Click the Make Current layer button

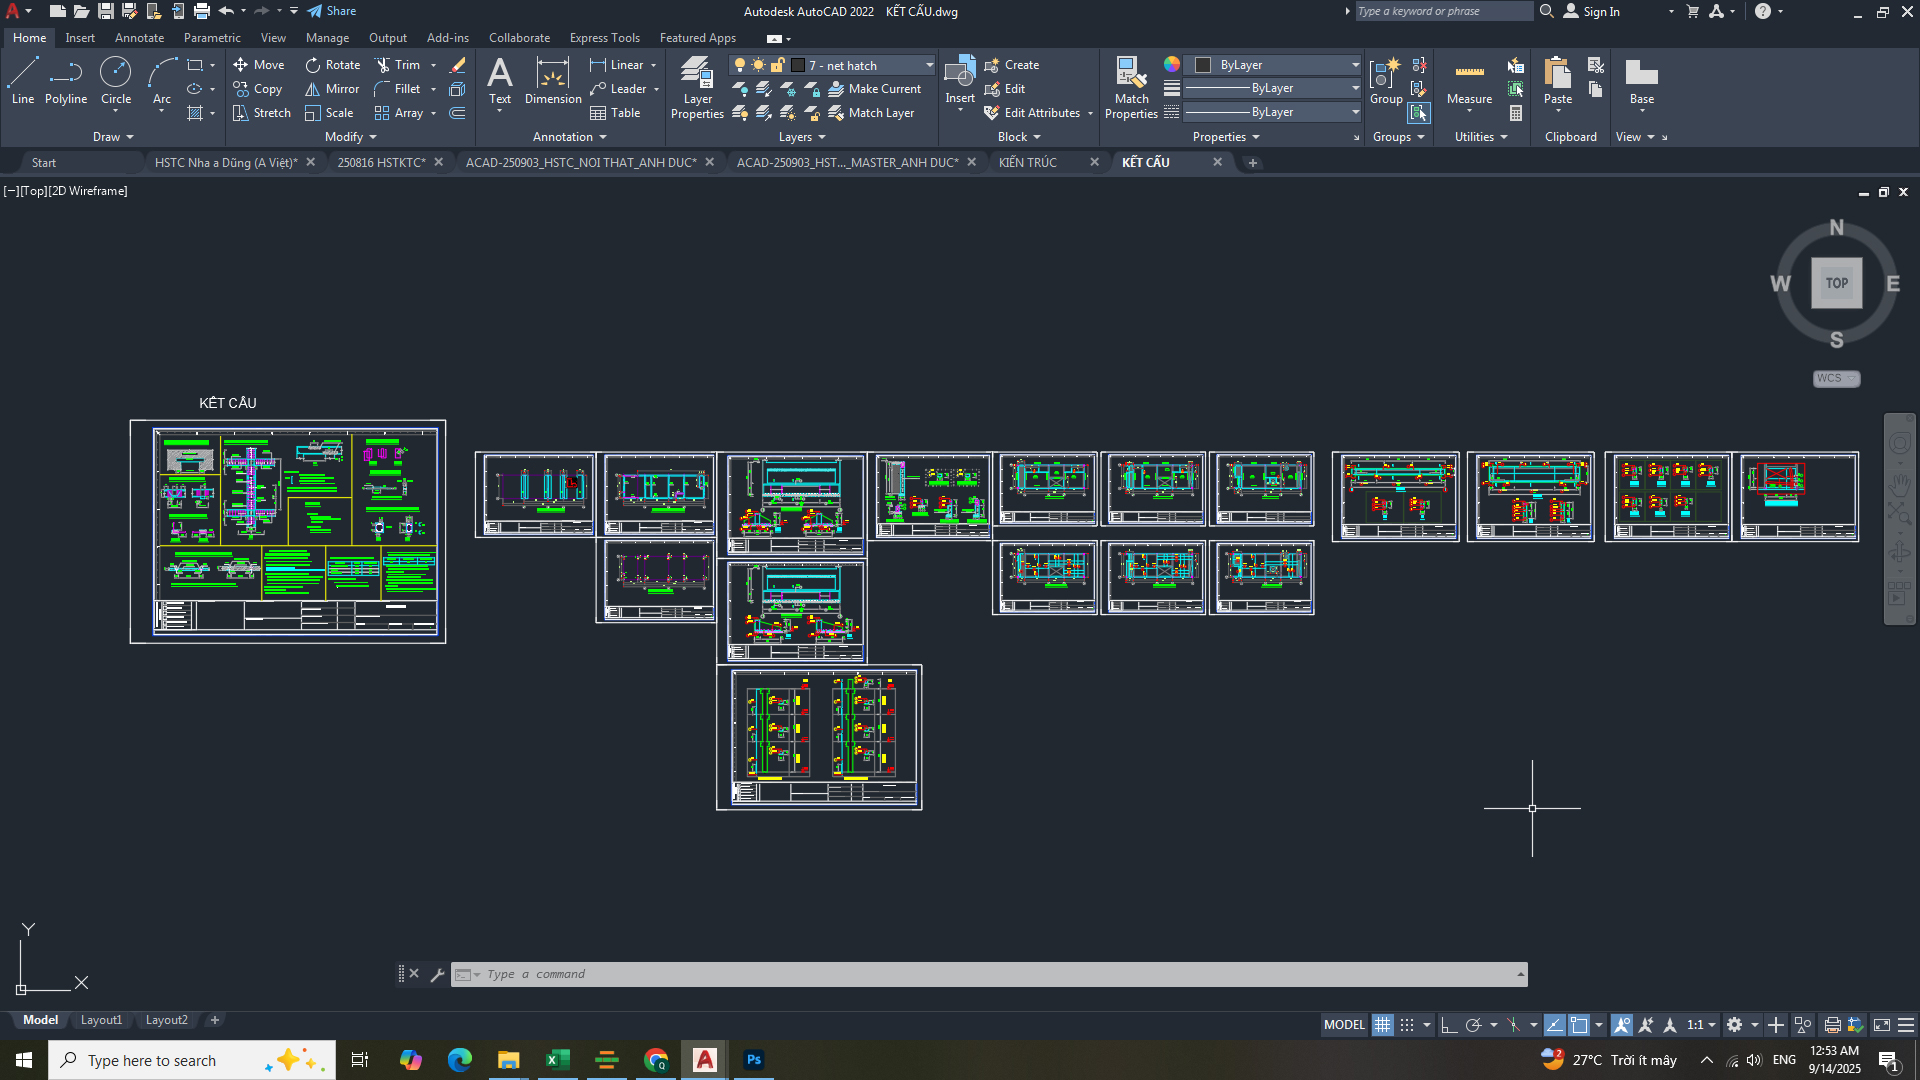tap(875, 89)
